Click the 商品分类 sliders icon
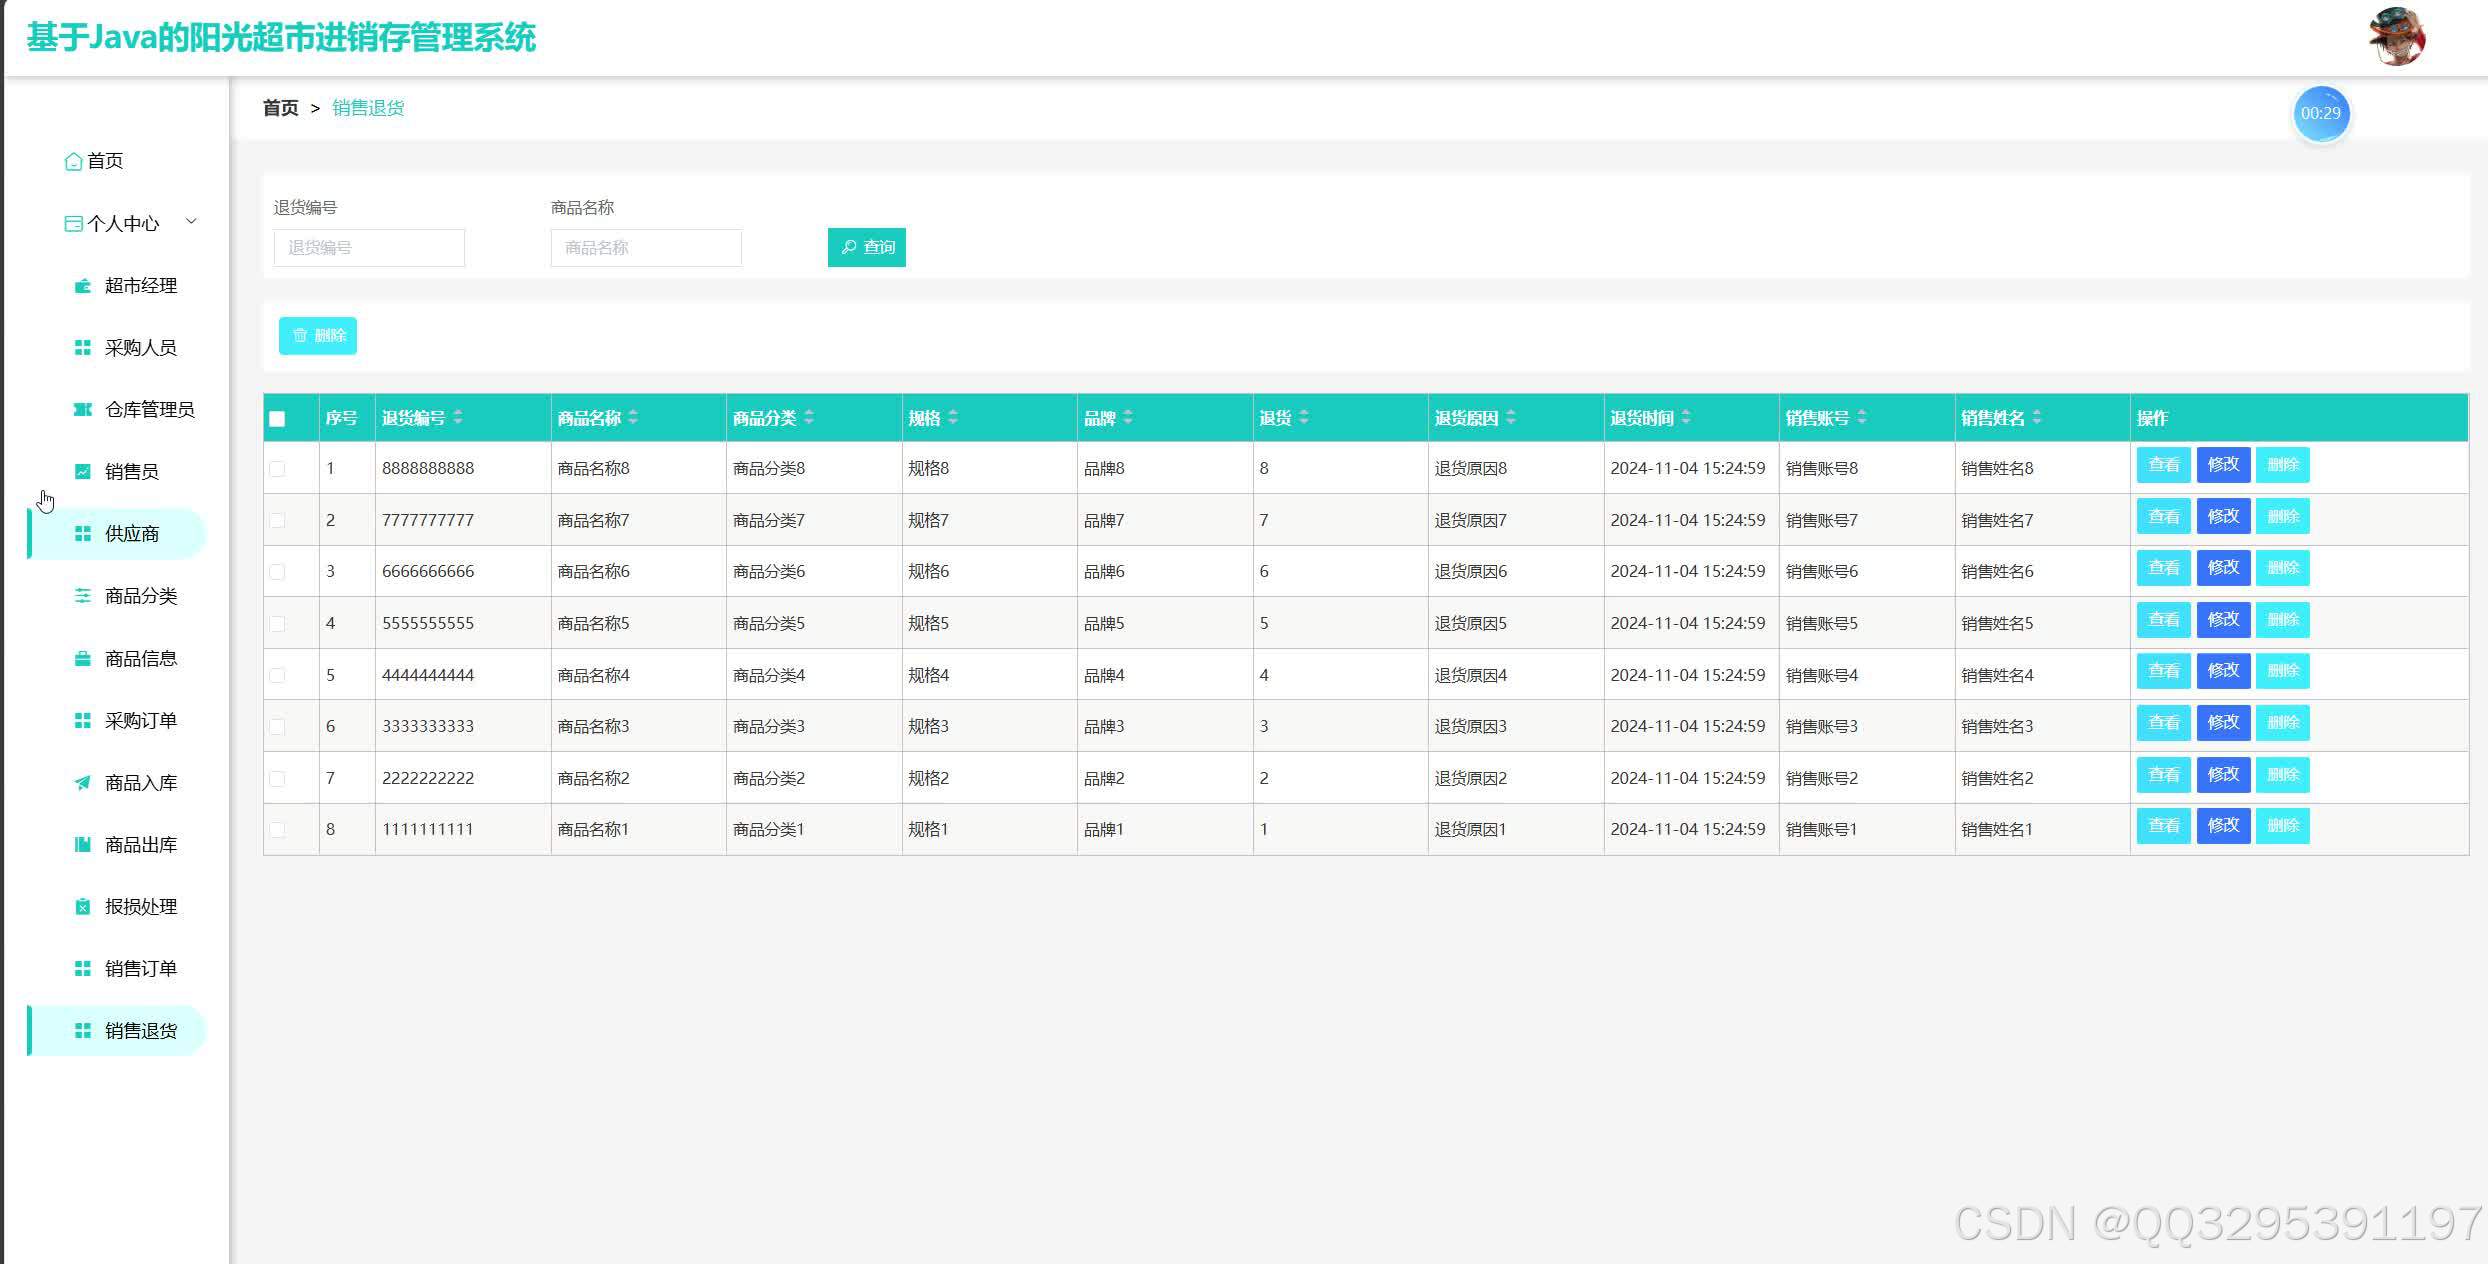This screenshot has height=1264, width=2488. pos(83,596)
